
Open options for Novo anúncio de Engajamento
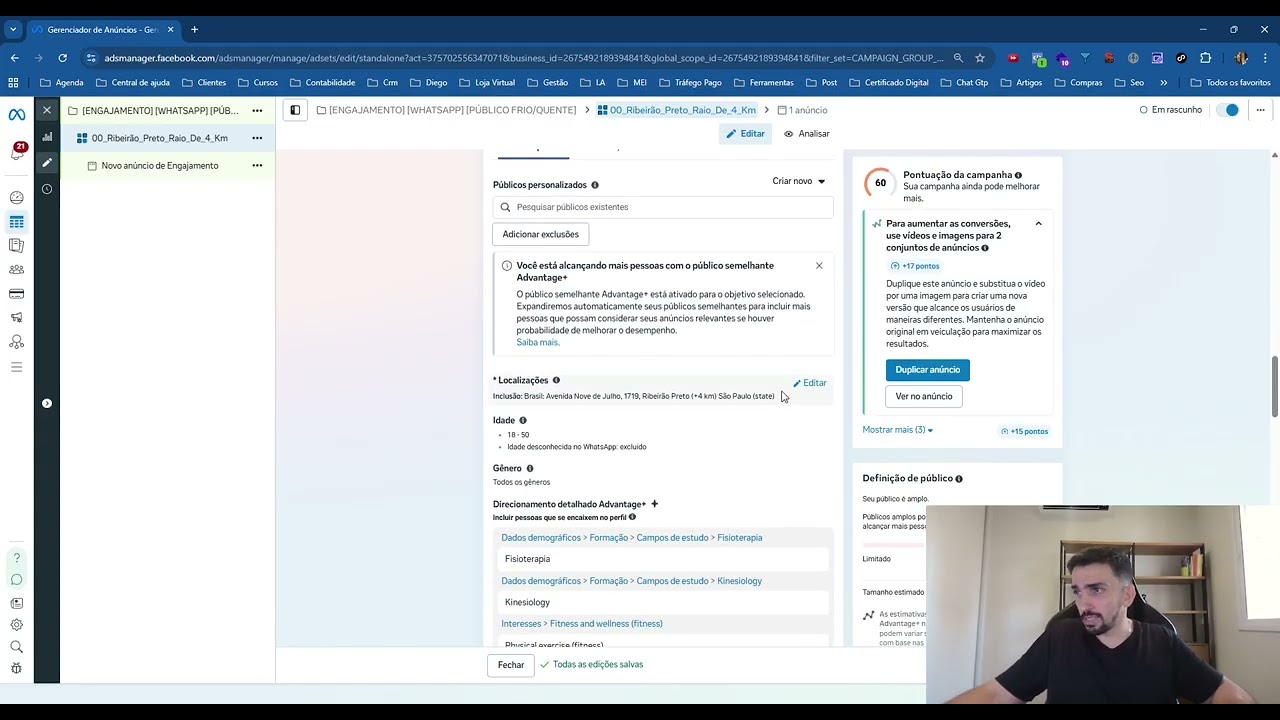[257, 165]
